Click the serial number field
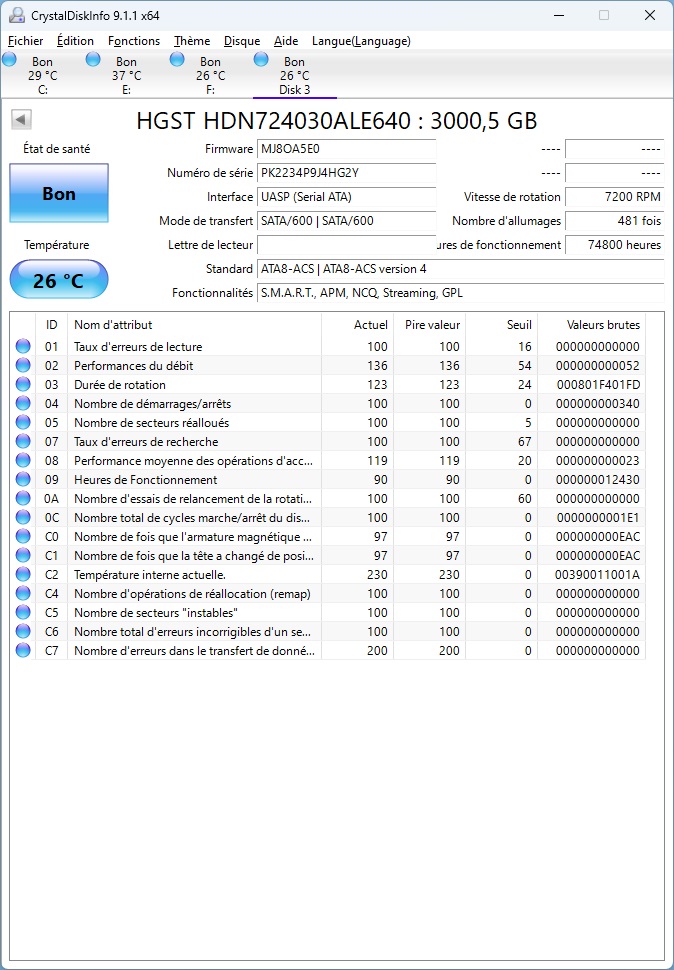 point(346,173)
